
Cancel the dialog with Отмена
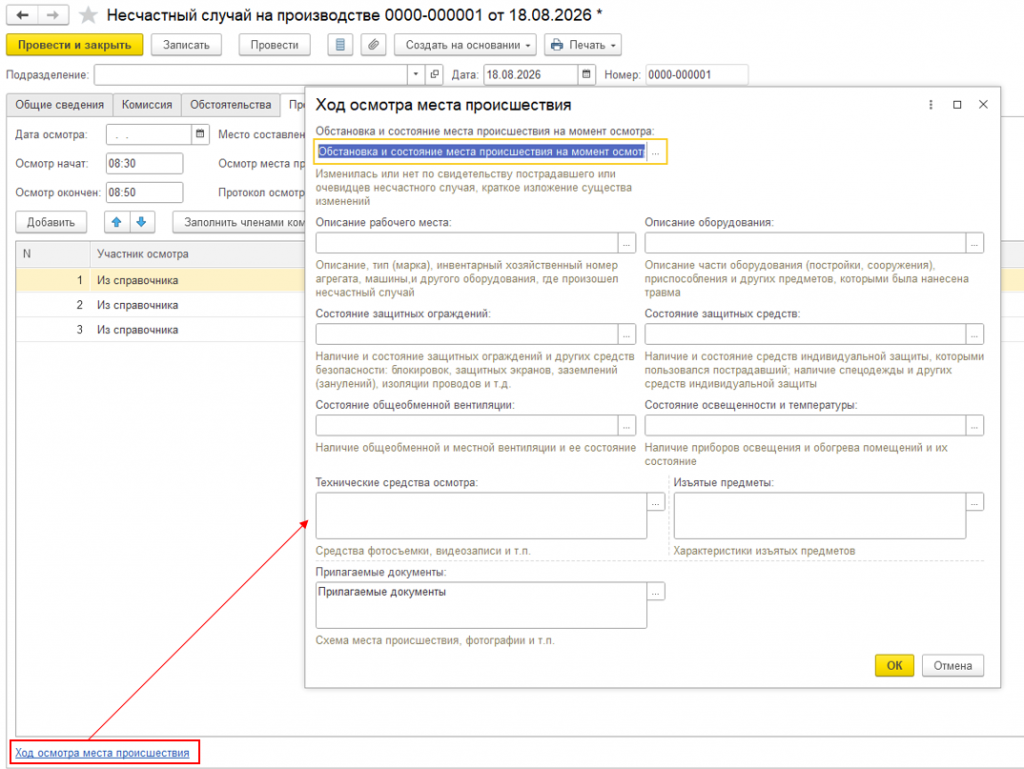[x=952, y=666]
